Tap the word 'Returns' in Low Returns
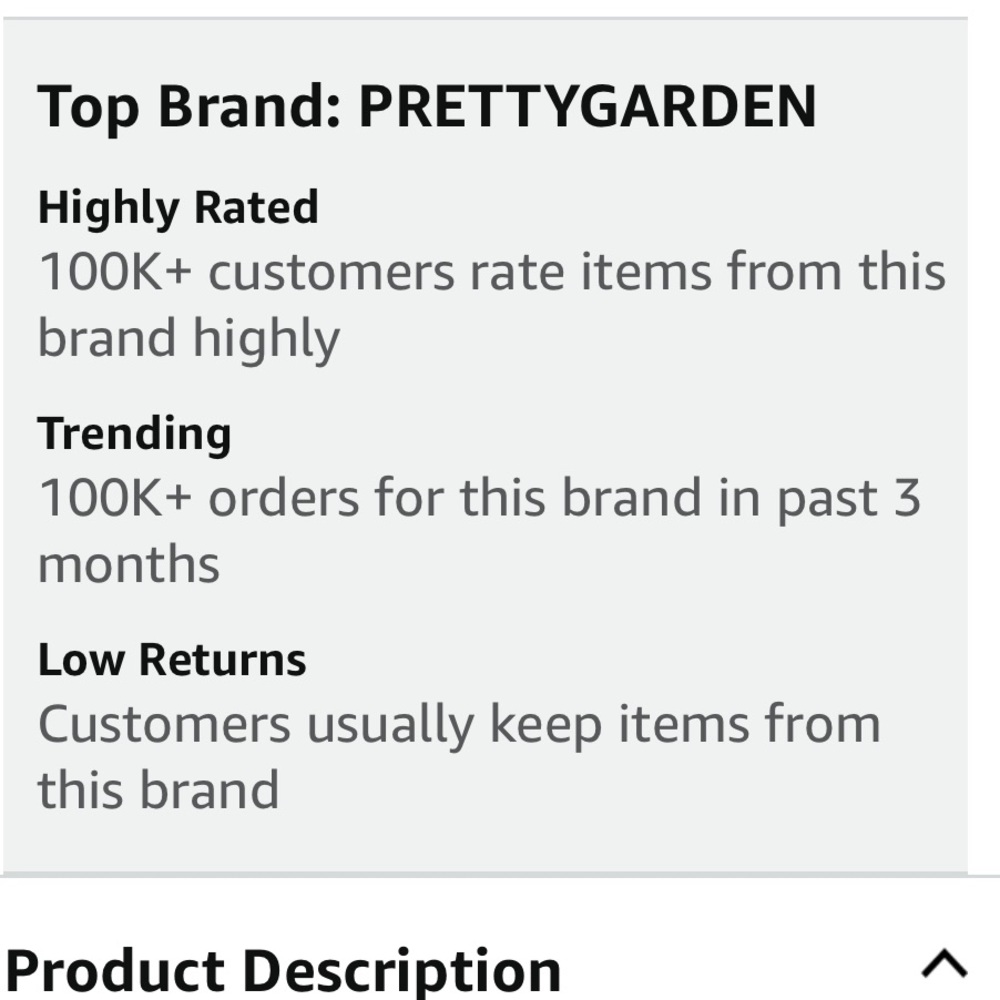 pos(223,660)
